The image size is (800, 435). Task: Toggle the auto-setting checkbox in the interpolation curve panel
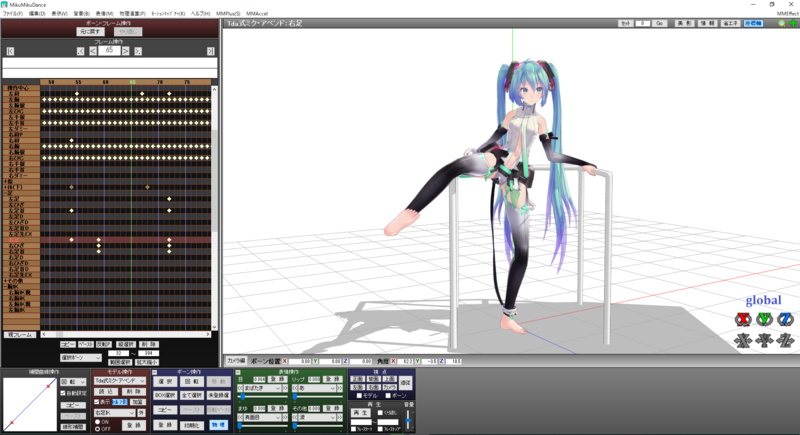click(63, 393)
